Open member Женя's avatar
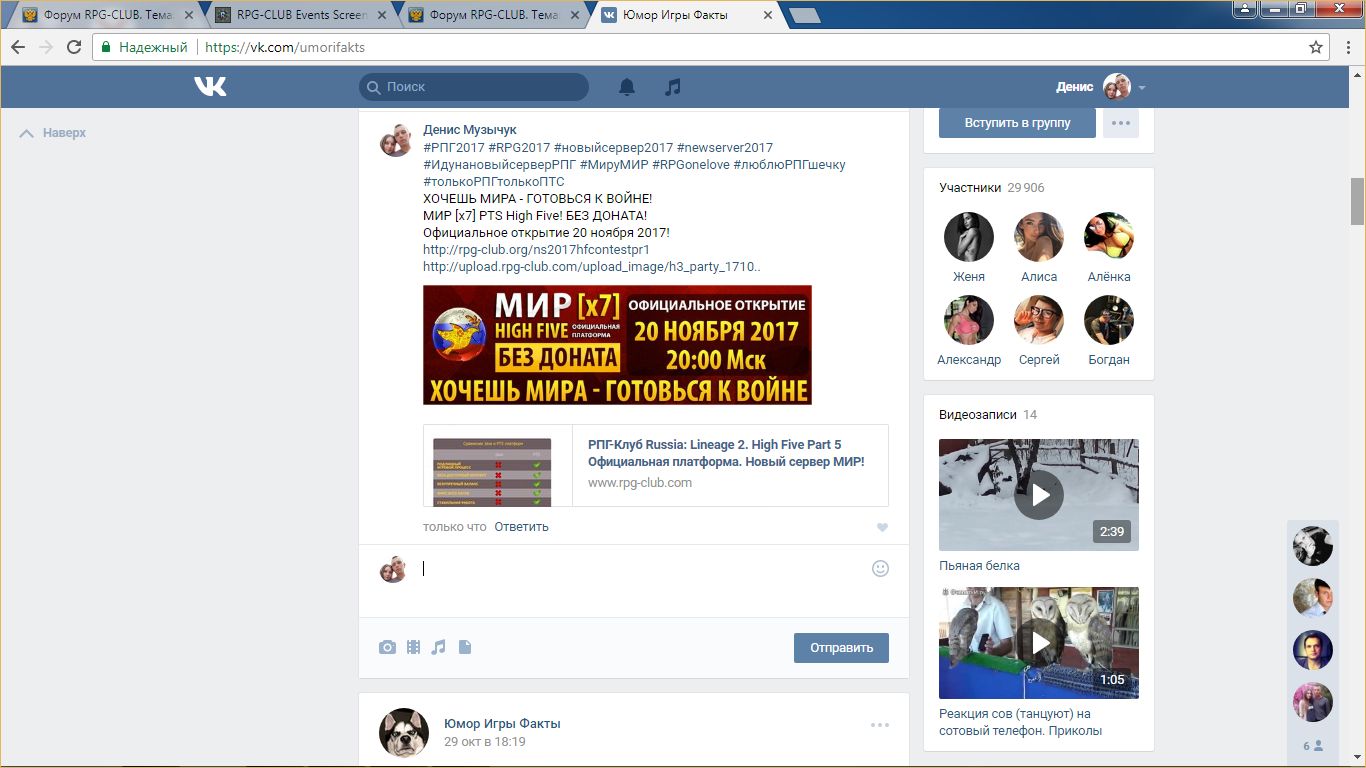Image resolution: width=1366 pixels, height=768 pixels. coord(969,237)
